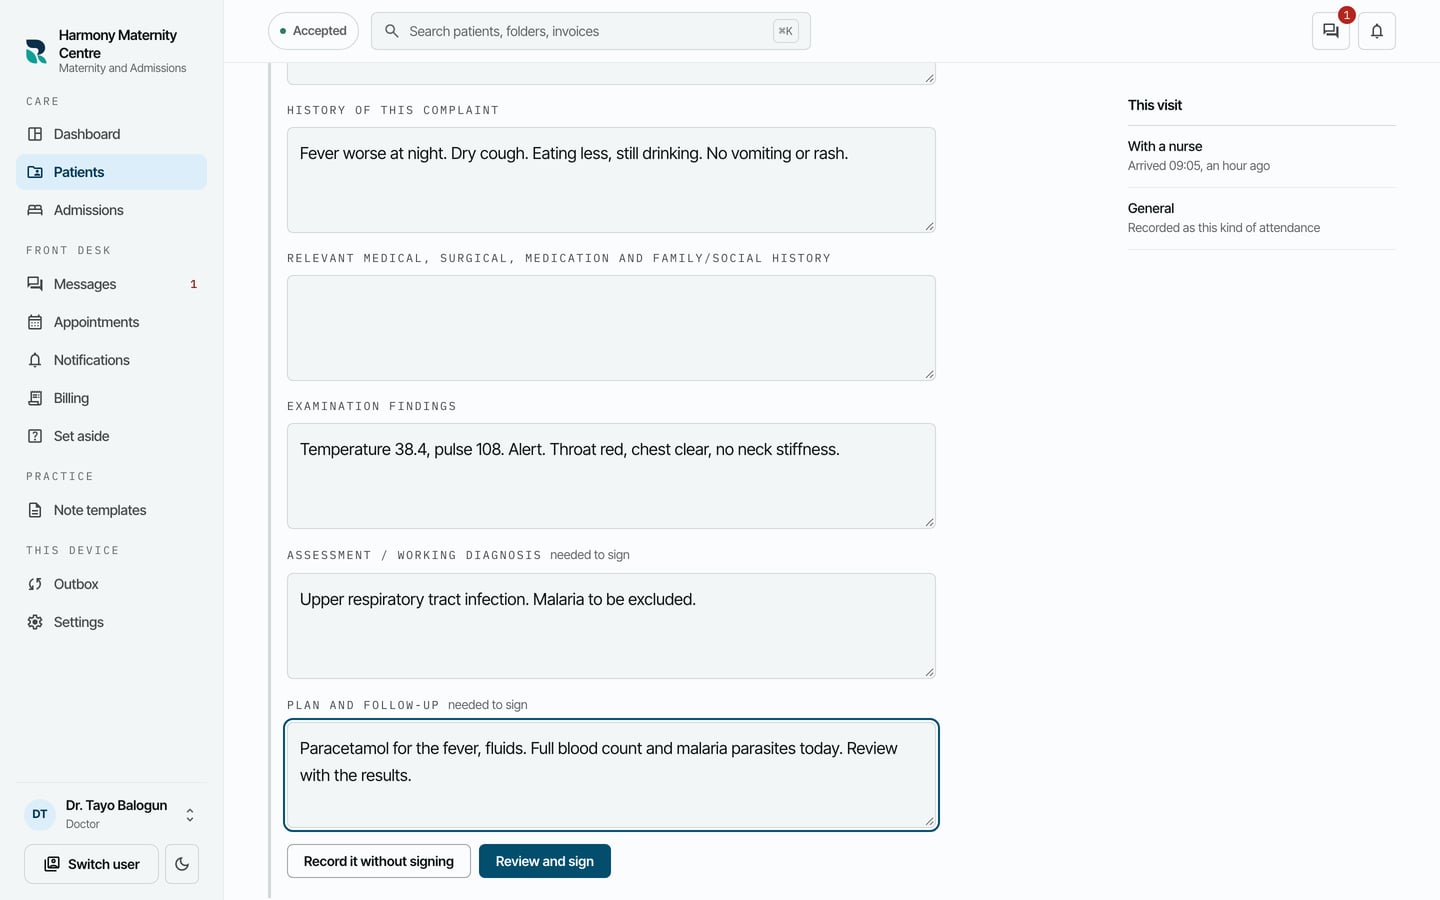Click the "With a nurse" visit status text

1165,146
